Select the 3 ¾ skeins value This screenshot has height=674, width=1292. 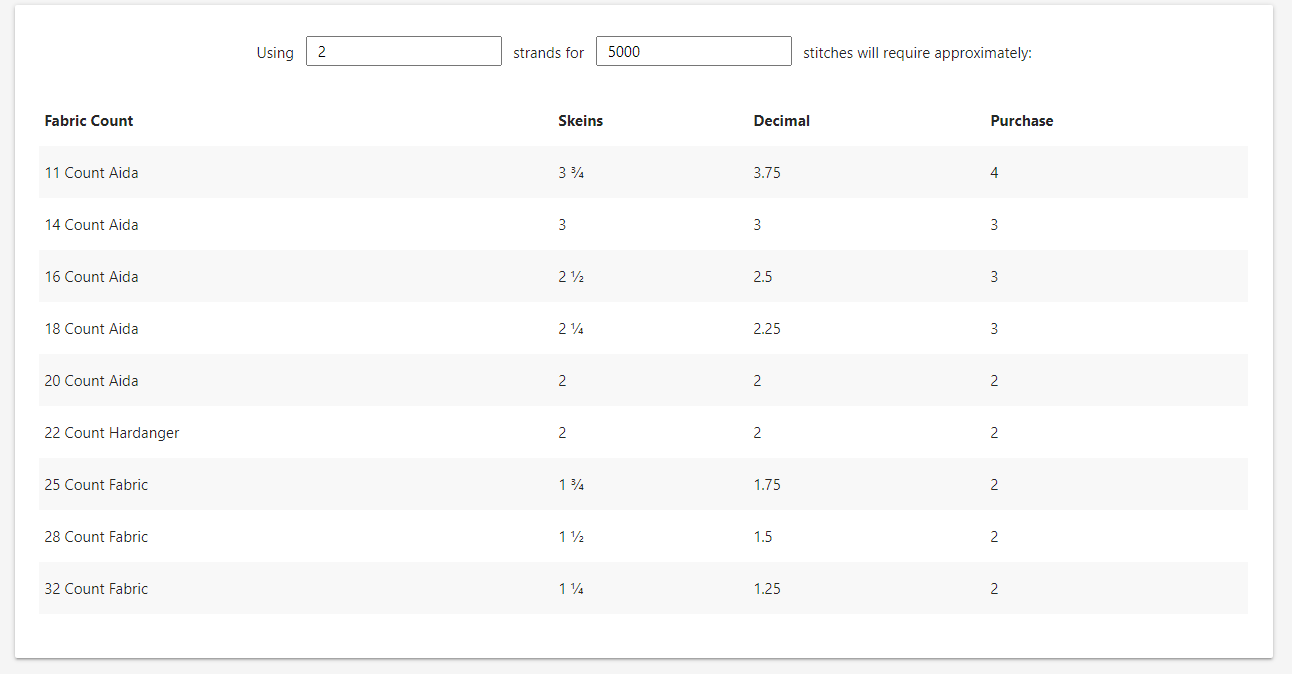[570, 172]
